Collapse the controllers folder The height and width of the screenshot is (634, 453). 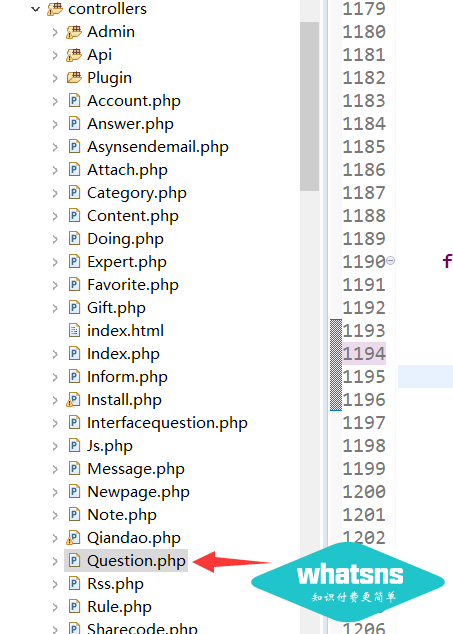click(x=36, y=9)
